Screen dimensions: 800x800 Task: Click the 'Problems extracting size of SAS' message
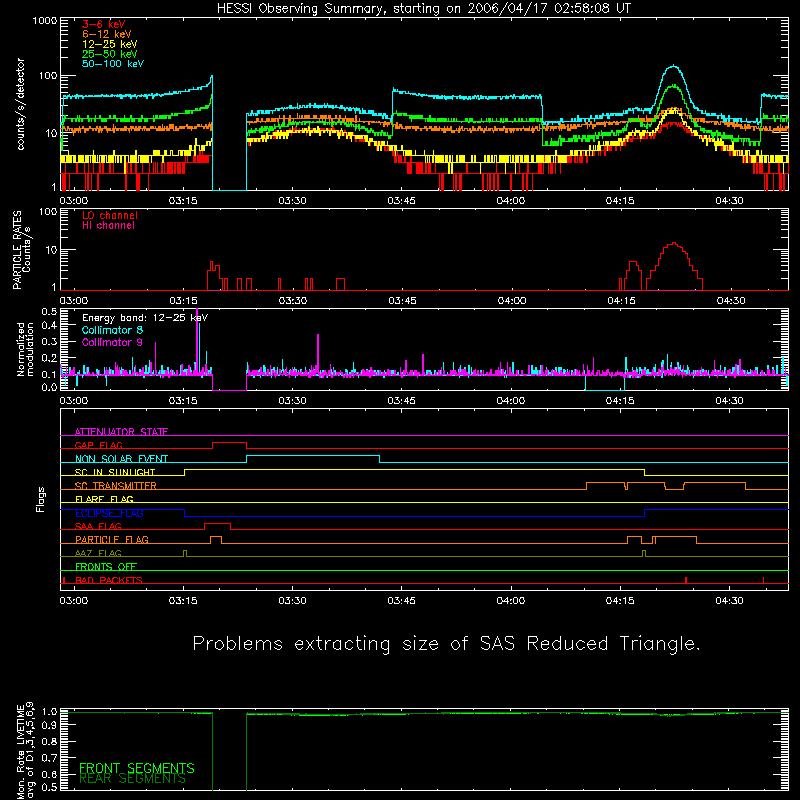pos(446,644)
